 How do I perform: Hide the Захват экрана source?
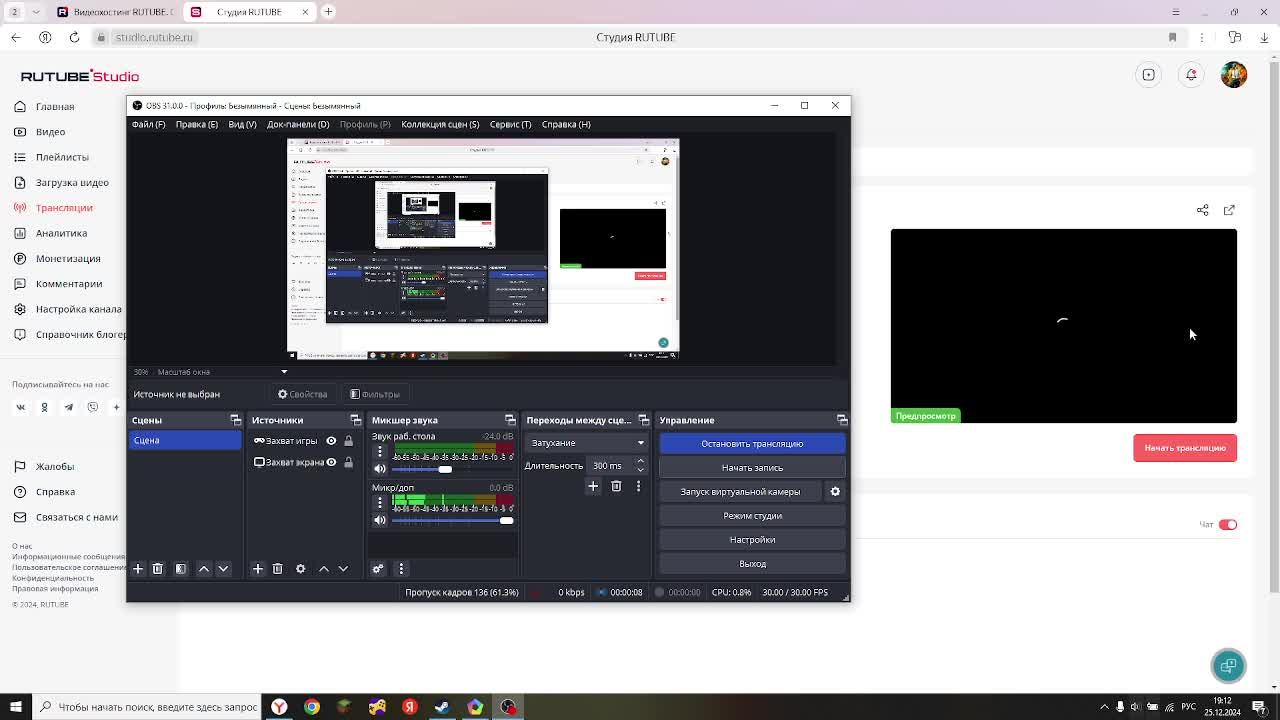tap(331, 462)
